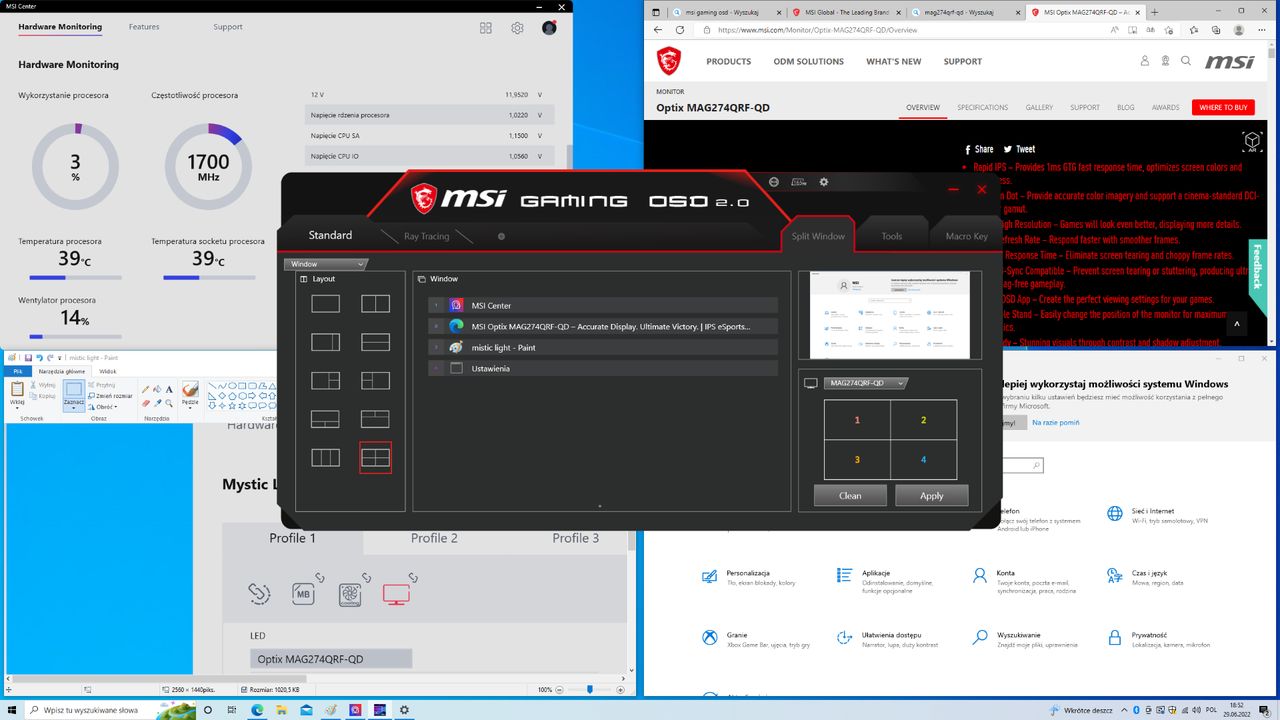Open the MSI Gaming OSD settings gear
The height and width of the screenshot is (720, 1280).
824,182
